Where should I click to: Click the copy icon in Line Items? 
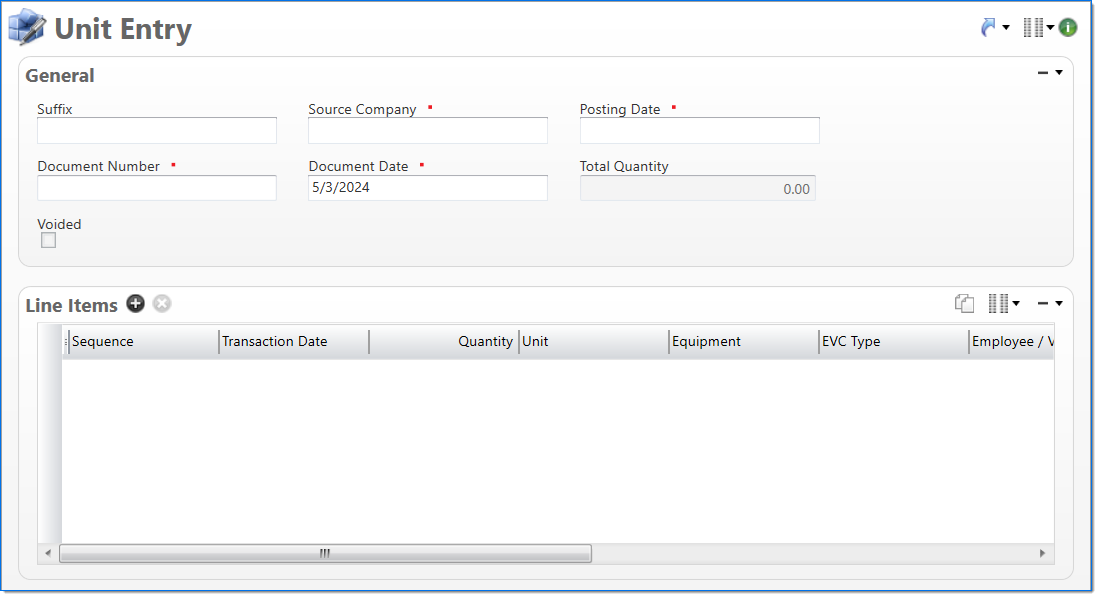pyautogui.click(x=964, y=303)
